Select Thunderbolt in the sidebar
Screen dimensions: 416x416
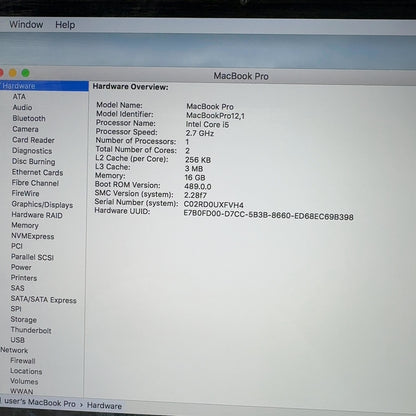31,330
